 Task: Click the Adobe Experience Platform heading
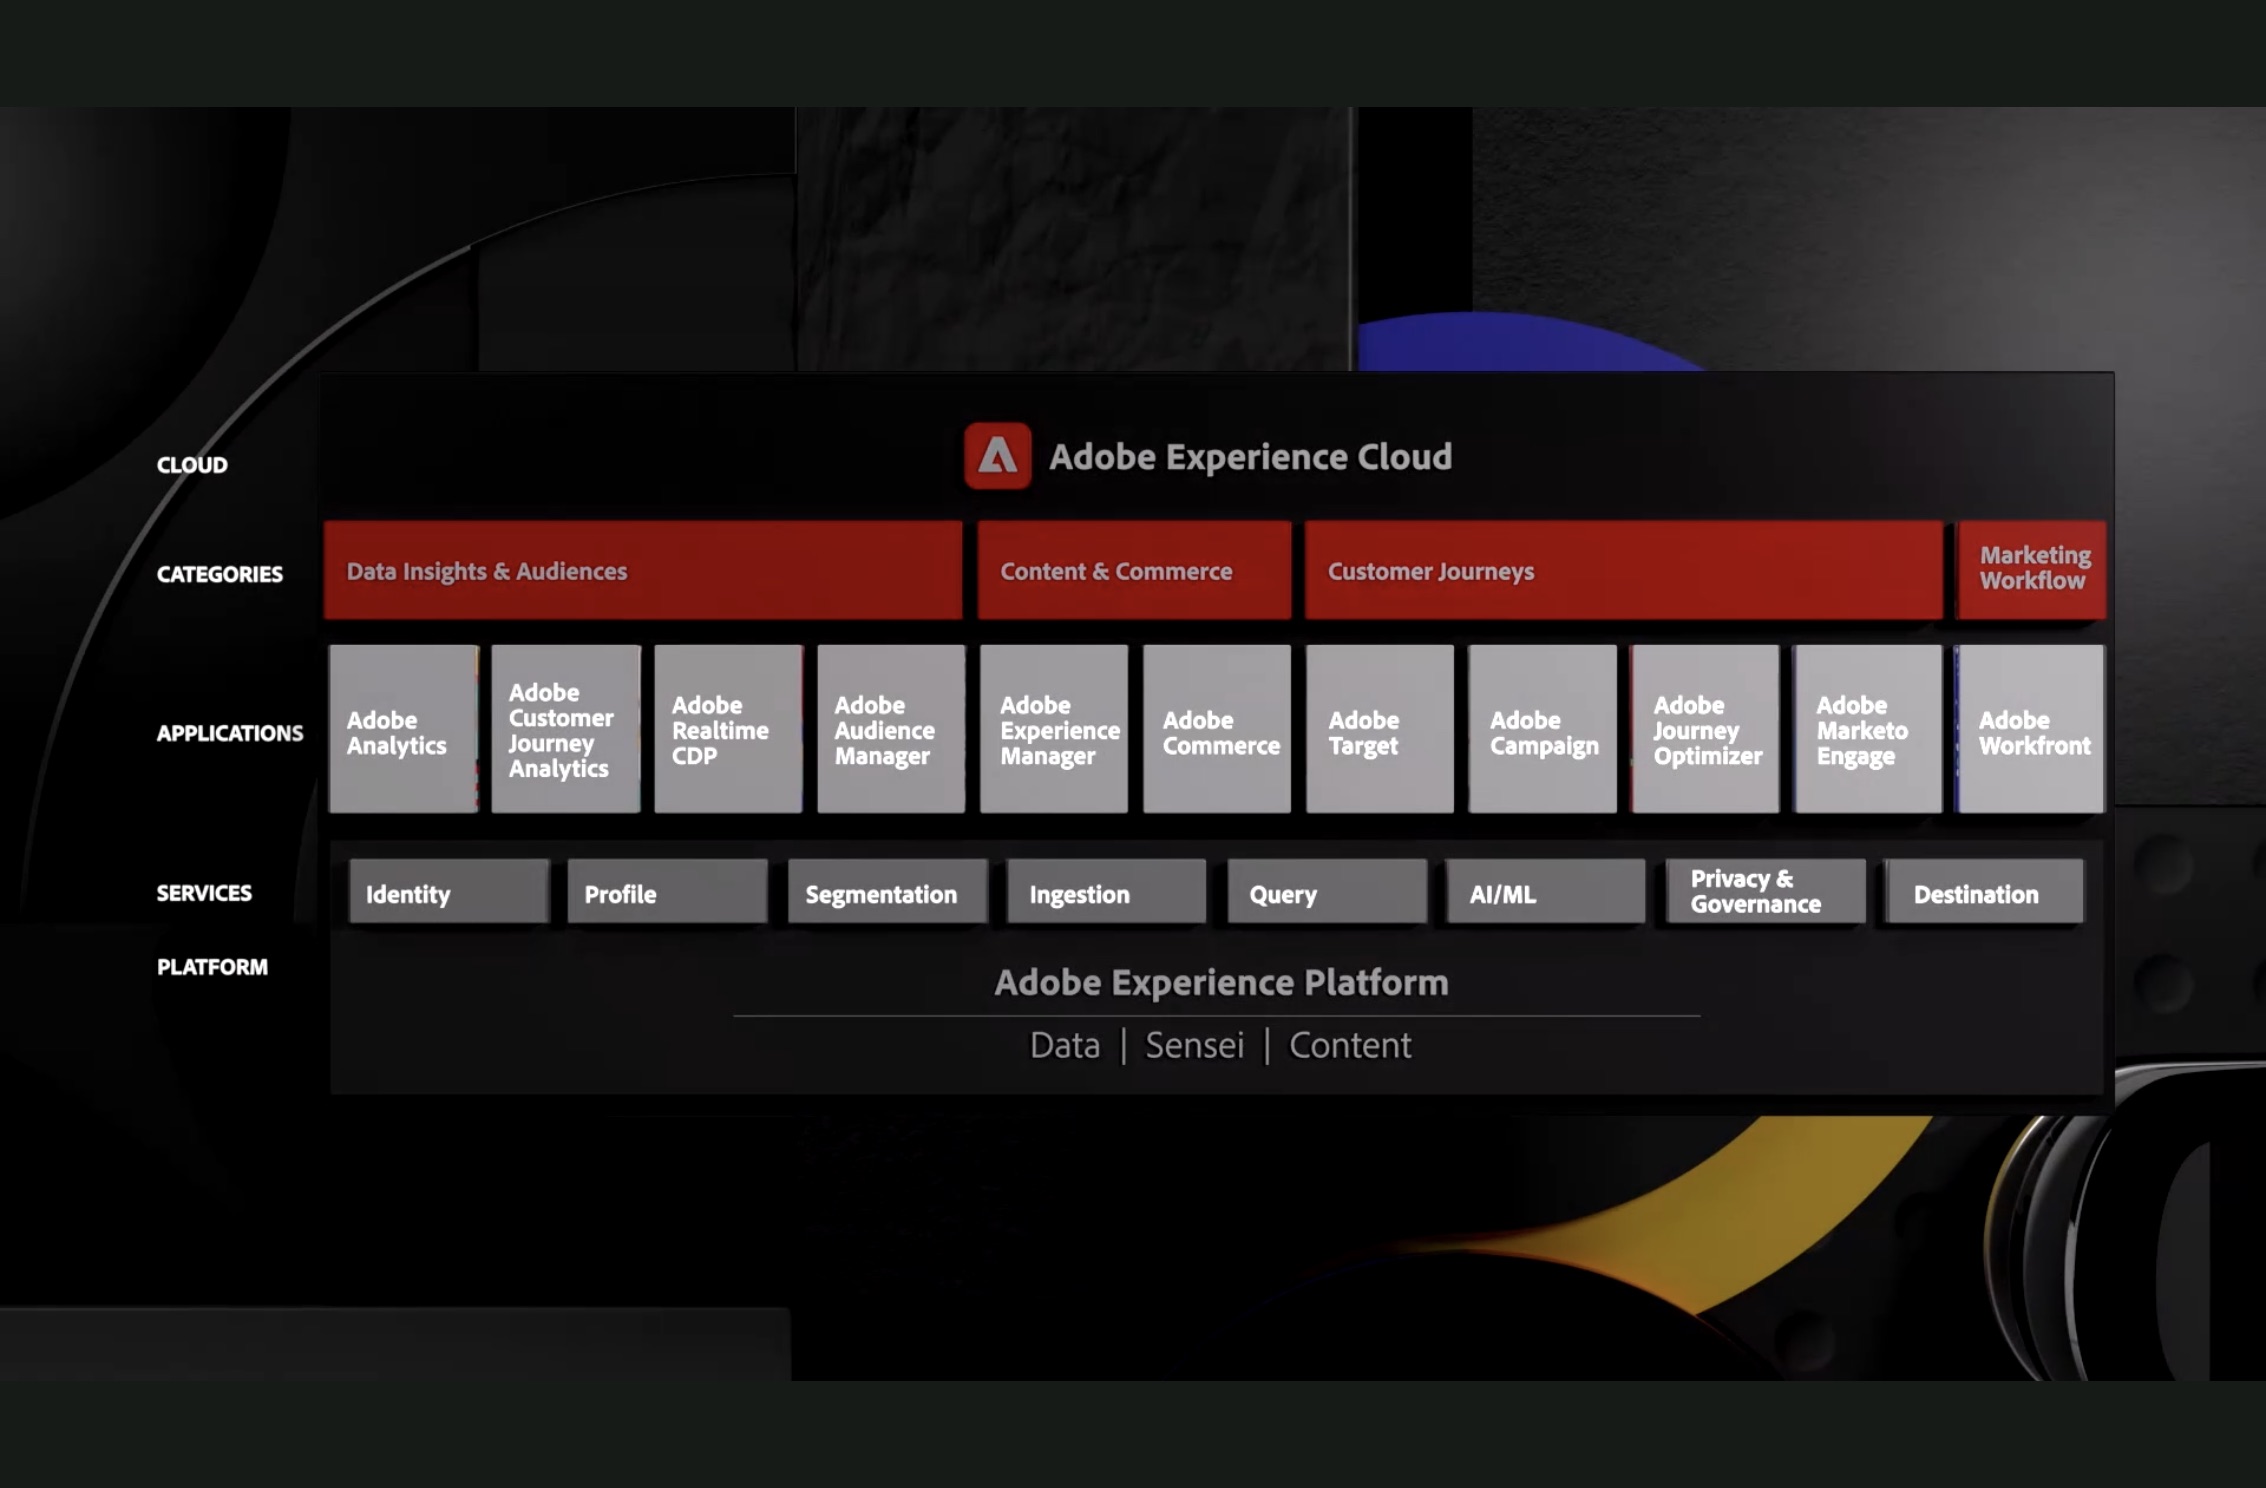click(x=1221, y=983)
